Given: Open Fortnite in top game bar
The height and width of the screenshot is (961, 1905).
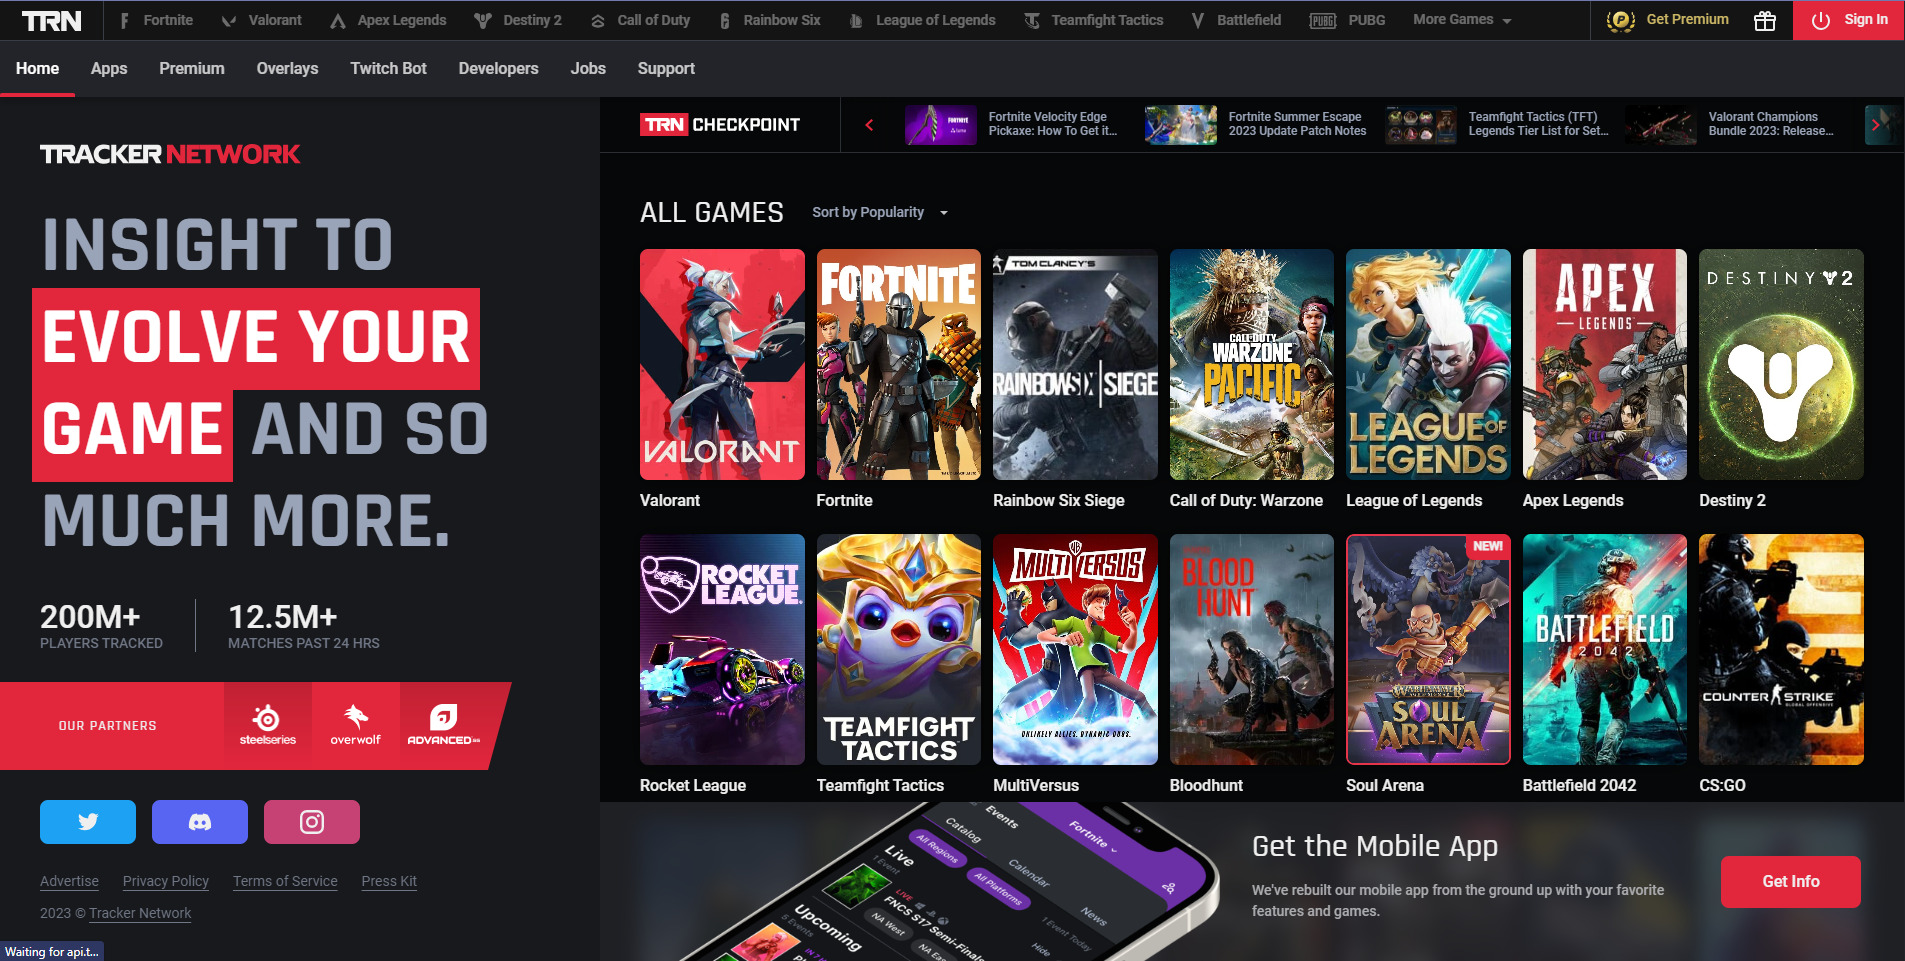Looking at the screenshot, I should pyautogui.click(x=156, y=20).
